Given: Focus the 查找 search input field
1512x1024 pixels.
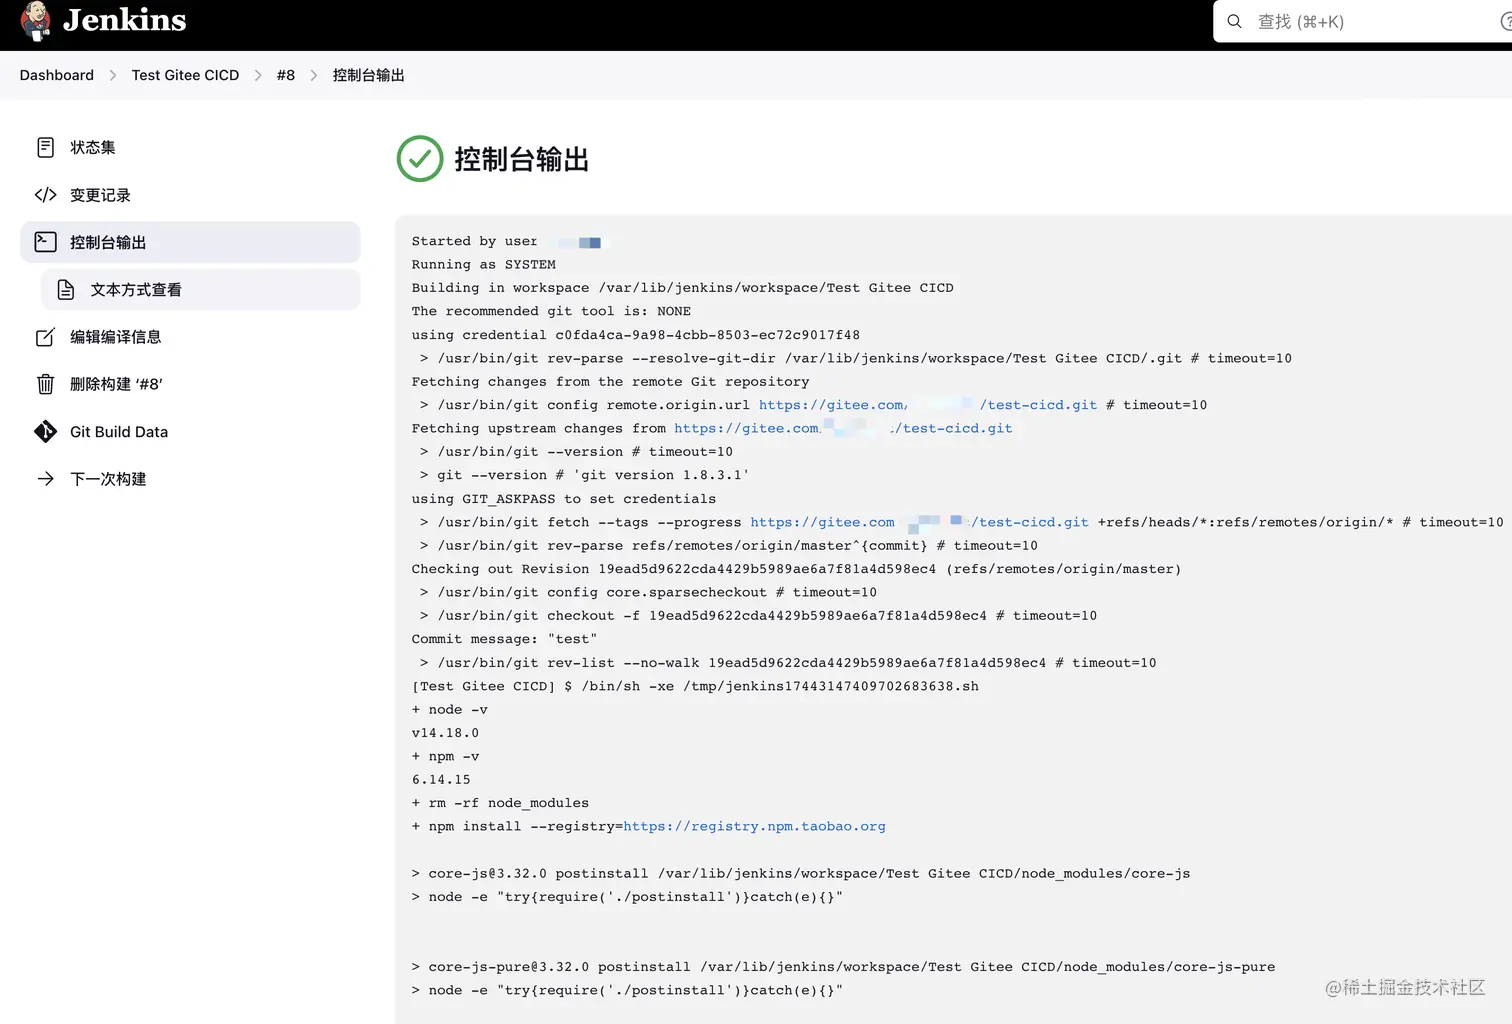Looking at the screenshot, I should coord(1363,21).
